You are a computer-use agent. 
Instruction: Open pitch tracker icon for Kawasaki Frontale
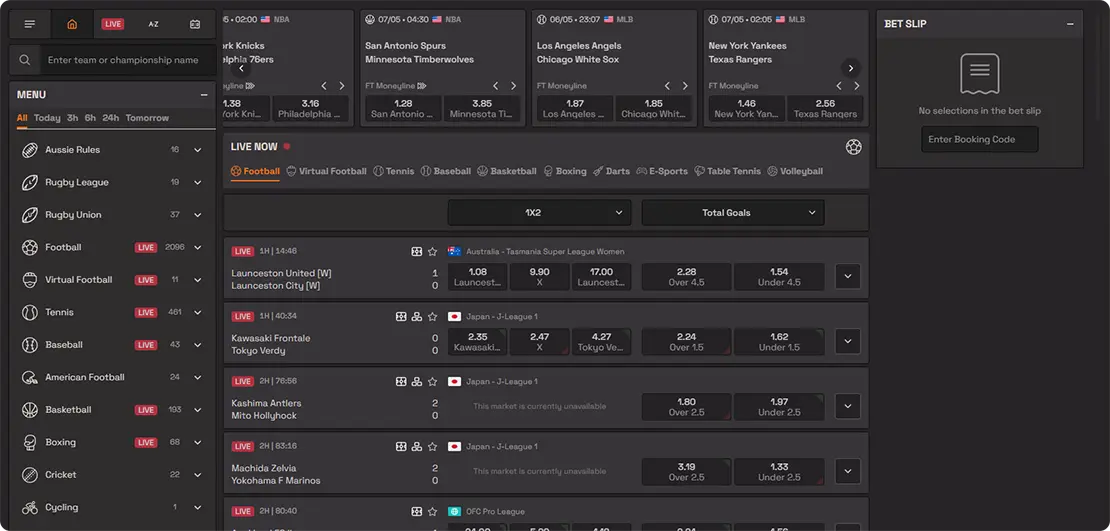(401, 316)
